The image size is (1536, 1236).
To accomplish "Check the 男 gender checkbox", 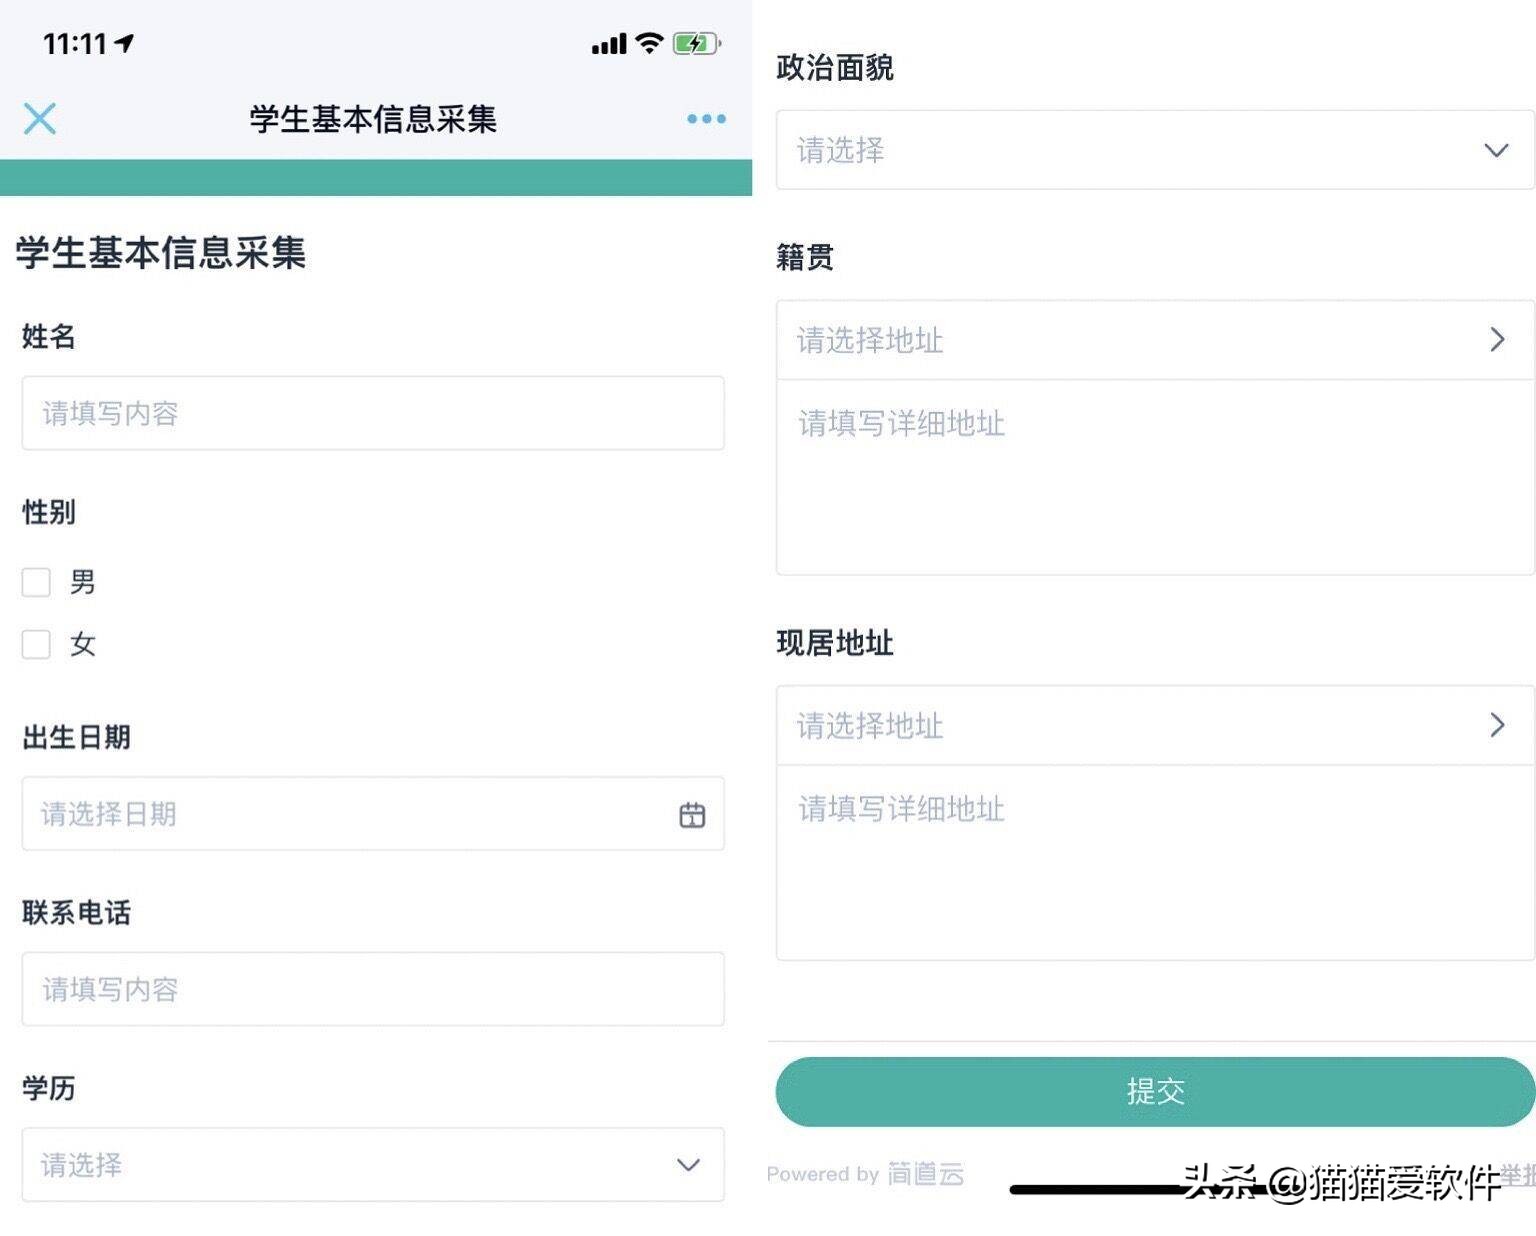I will pos(36,582).
